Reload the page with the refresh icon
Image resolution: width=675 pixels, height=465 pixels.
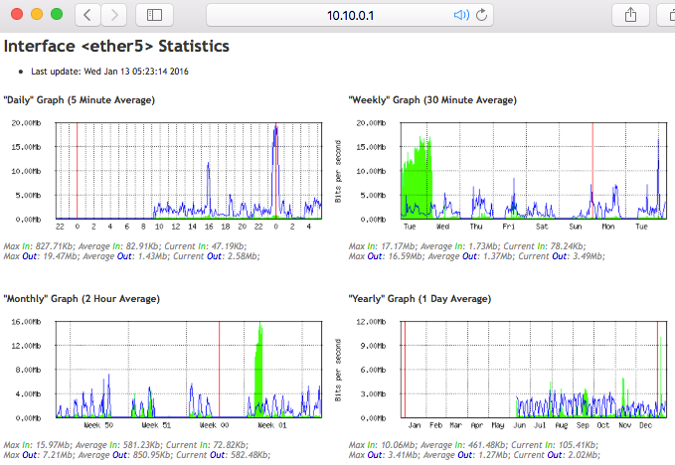[481, 15]
